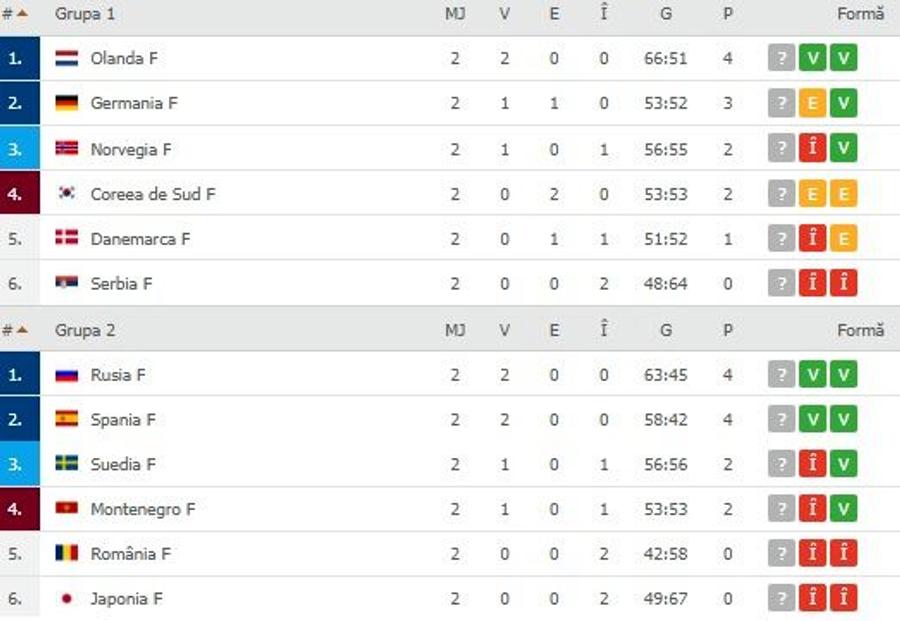Click the last red Î badge in Serbia F row

[843, 284]
